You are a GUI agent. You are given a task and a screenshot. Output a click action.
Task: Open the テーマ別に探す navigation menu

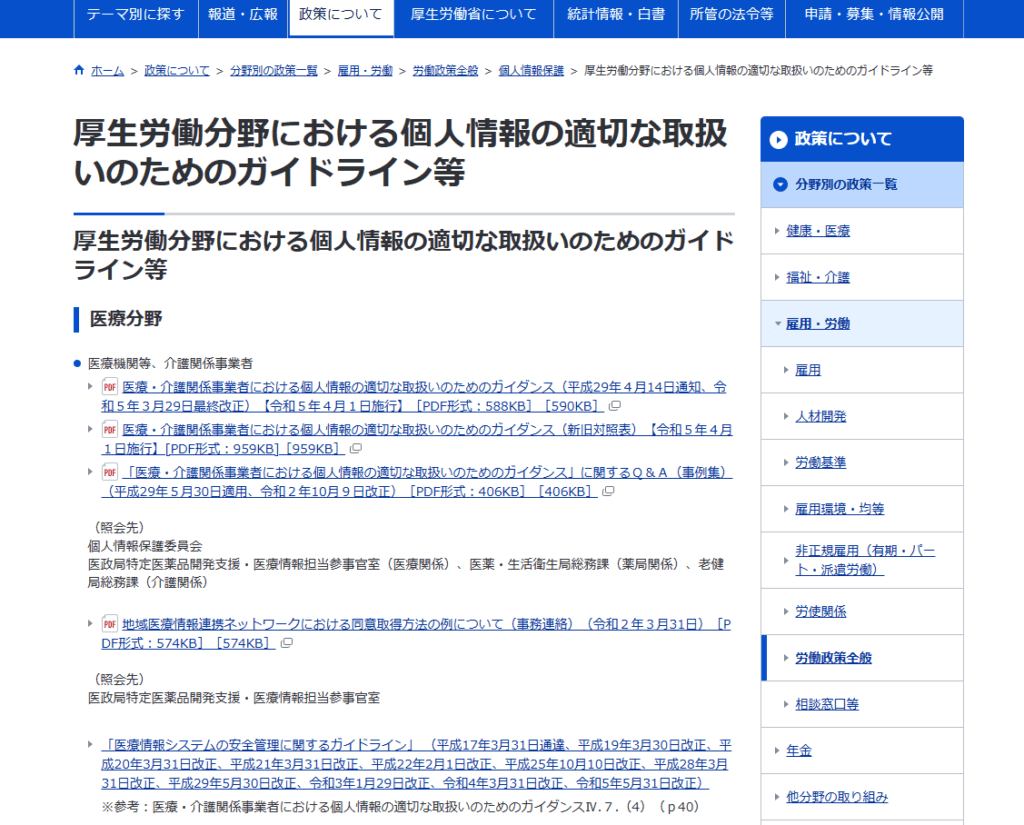tap(135, 15)
